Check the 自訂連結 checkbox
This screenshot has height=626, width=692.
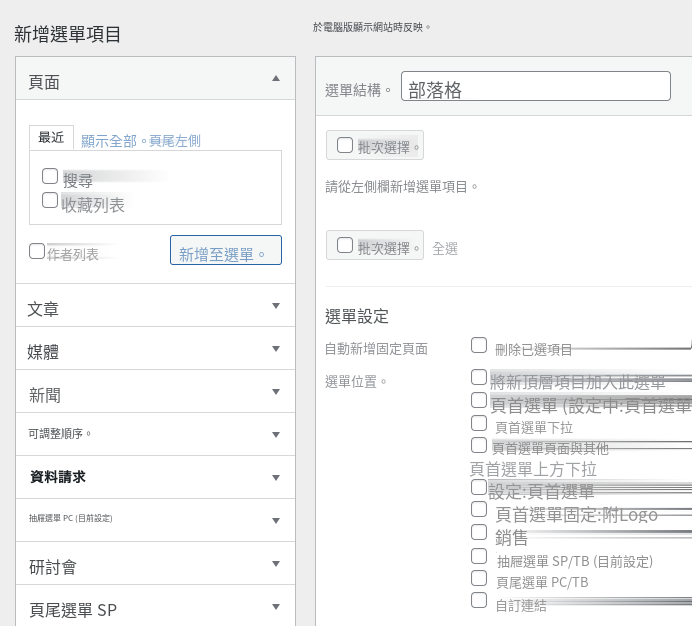click(x=479, y=600)
